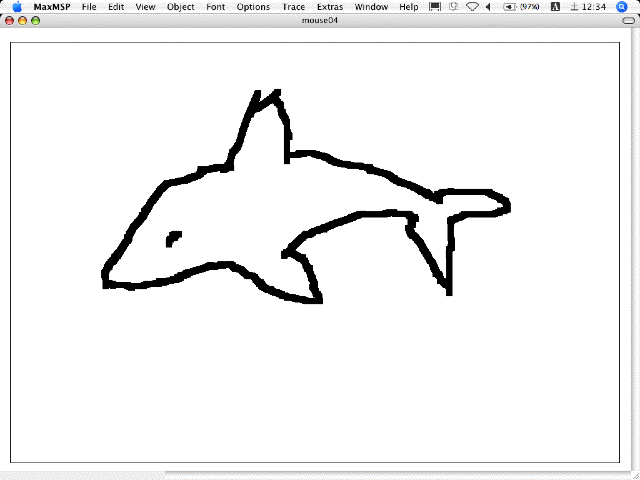
Task: Expand the Options menu
Action: [x=253, y=7]
